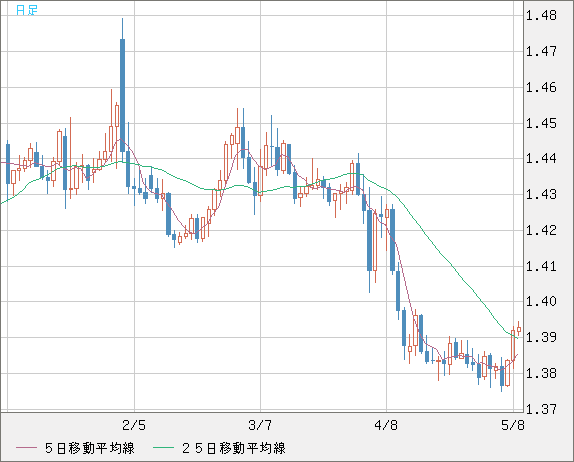
Task: Click the green 25-day average legend line
Action: [163, 448]
